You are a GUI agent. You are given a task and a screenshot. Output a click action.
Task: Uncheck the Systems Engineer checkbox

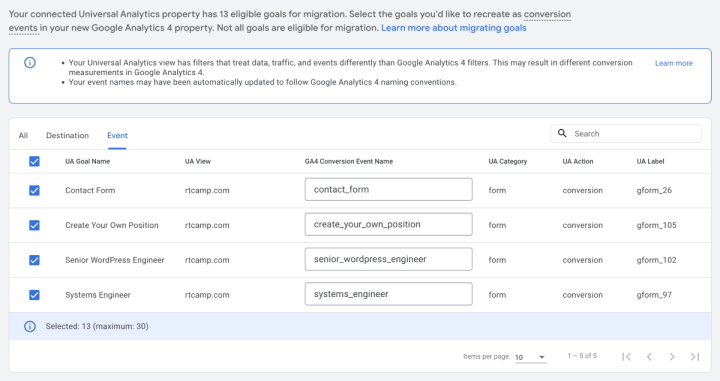[x=34, y=295]
